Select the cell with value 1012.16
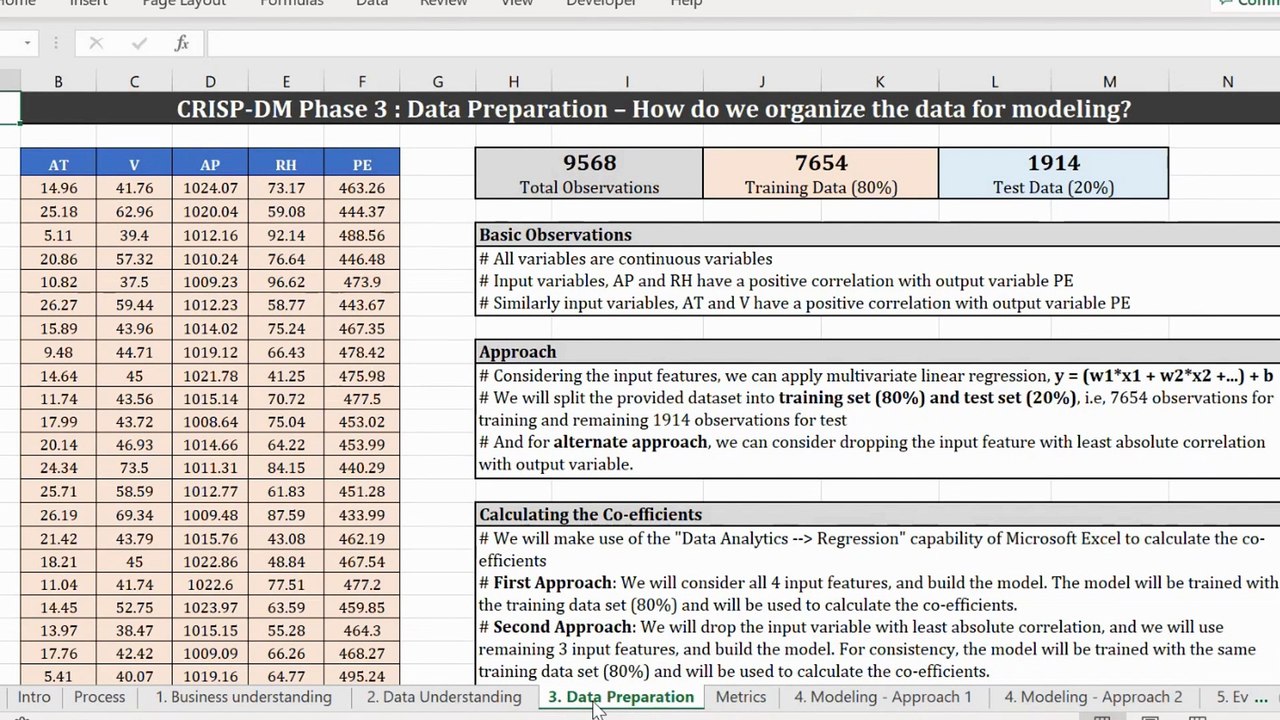The height and width of the screenshot is (720, 1280). (210, 236)
